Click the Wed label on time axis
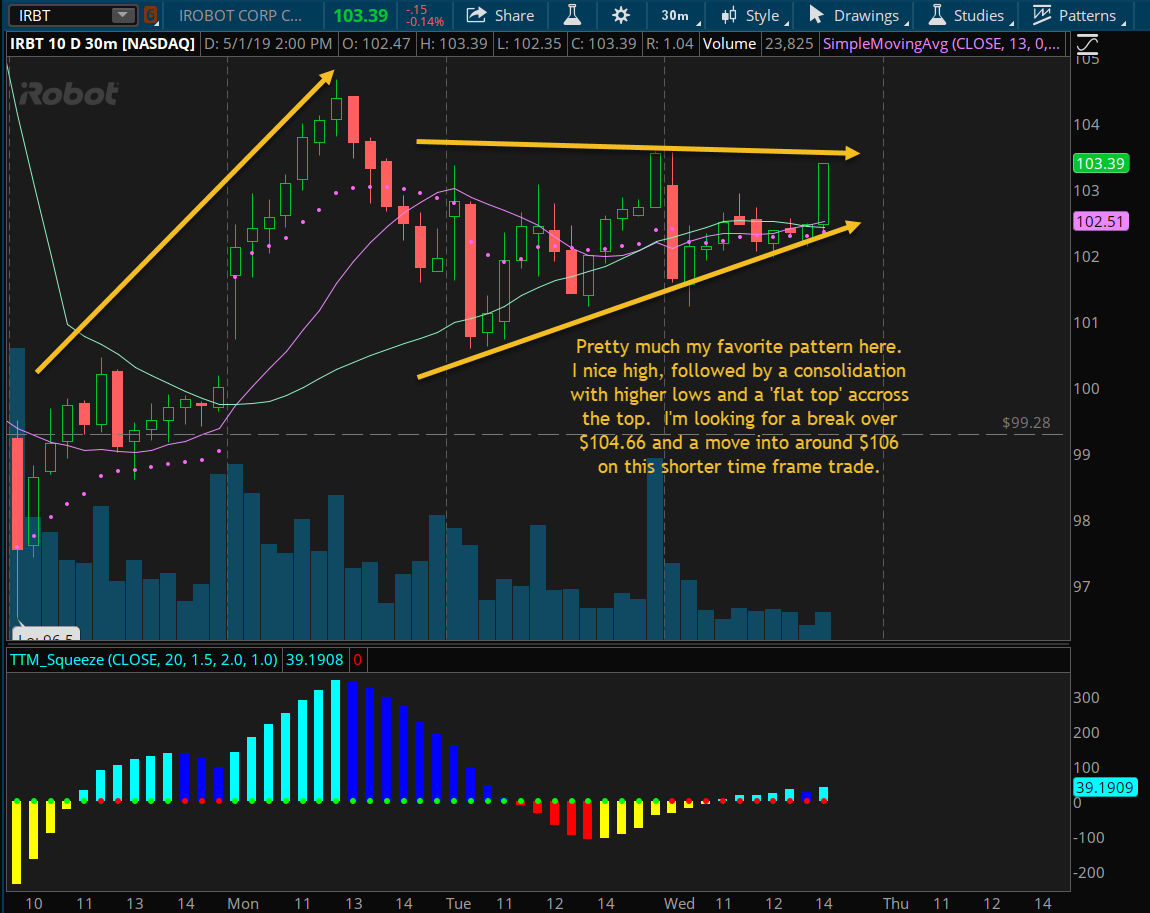The width and height of the screenshot is (1150, 913). 679,903
